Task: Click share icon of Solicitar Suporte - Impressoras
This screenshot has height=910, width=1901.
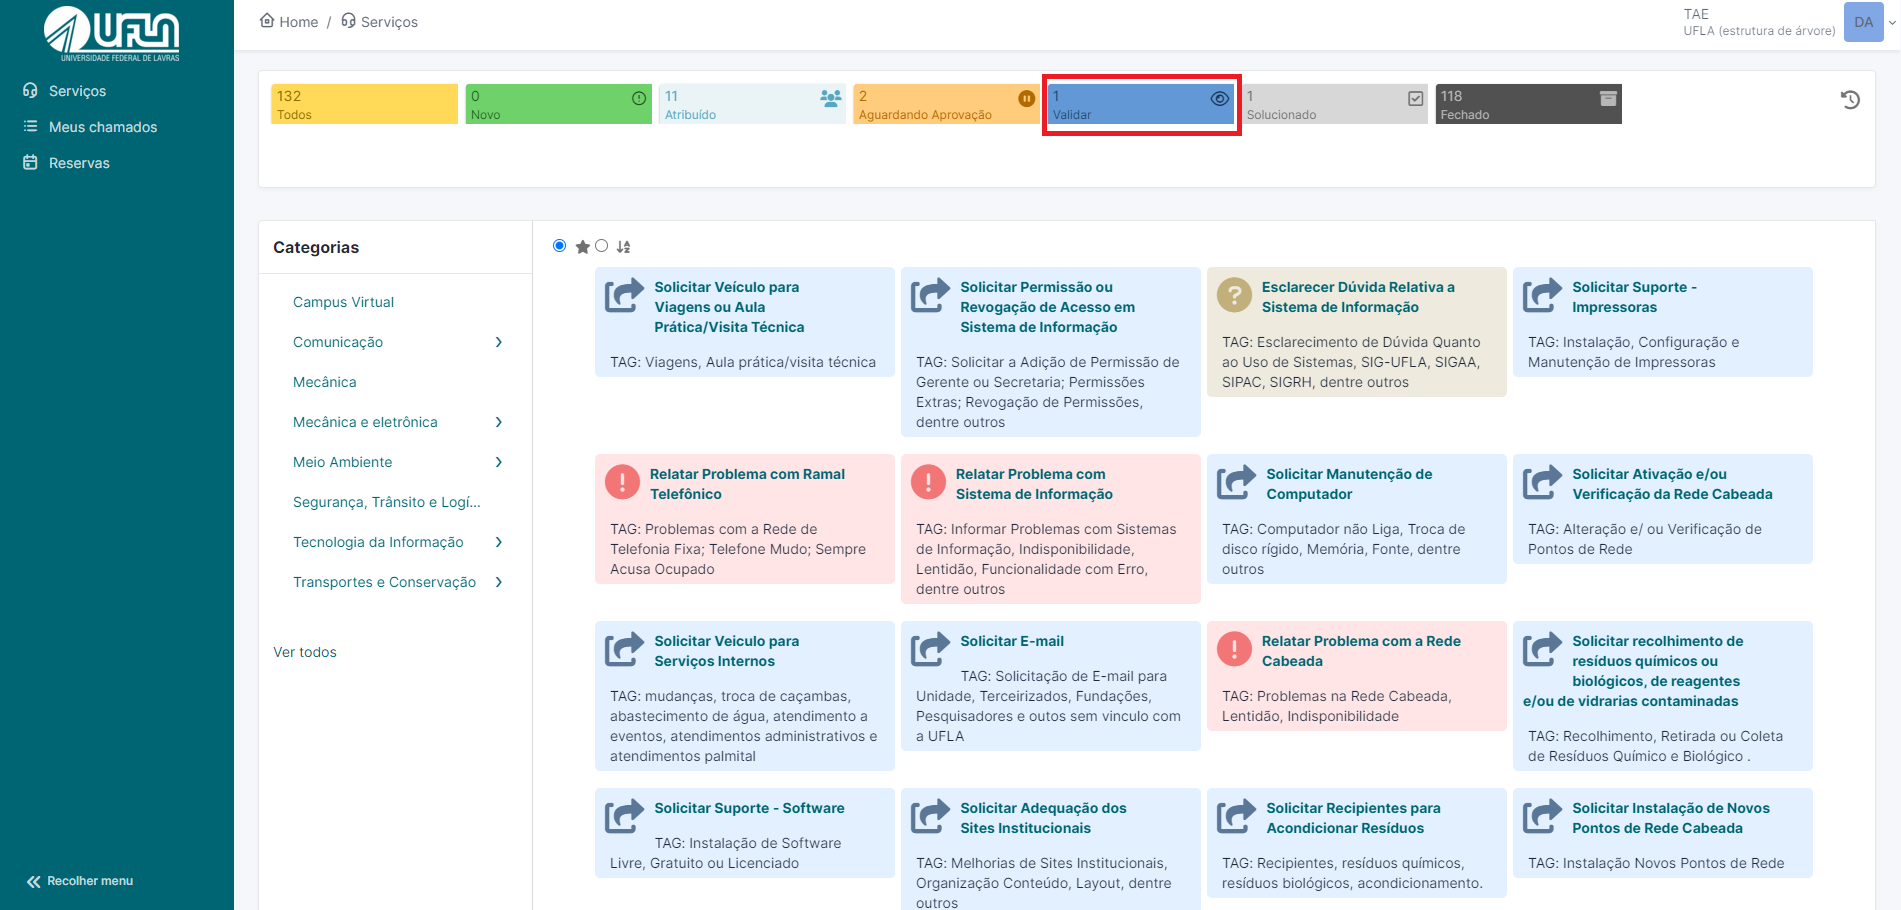Action: pyautogui.click(x=1542, y=295)
